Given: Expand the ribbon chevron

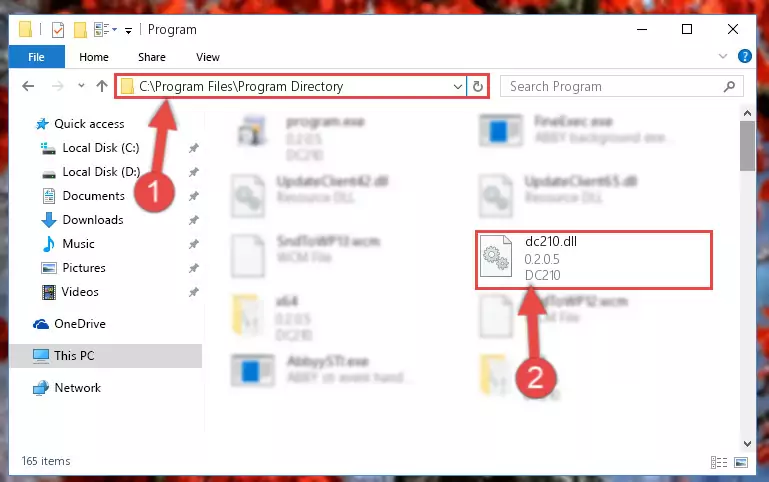Looking at the screenshot, I should (x=722, y=56).
